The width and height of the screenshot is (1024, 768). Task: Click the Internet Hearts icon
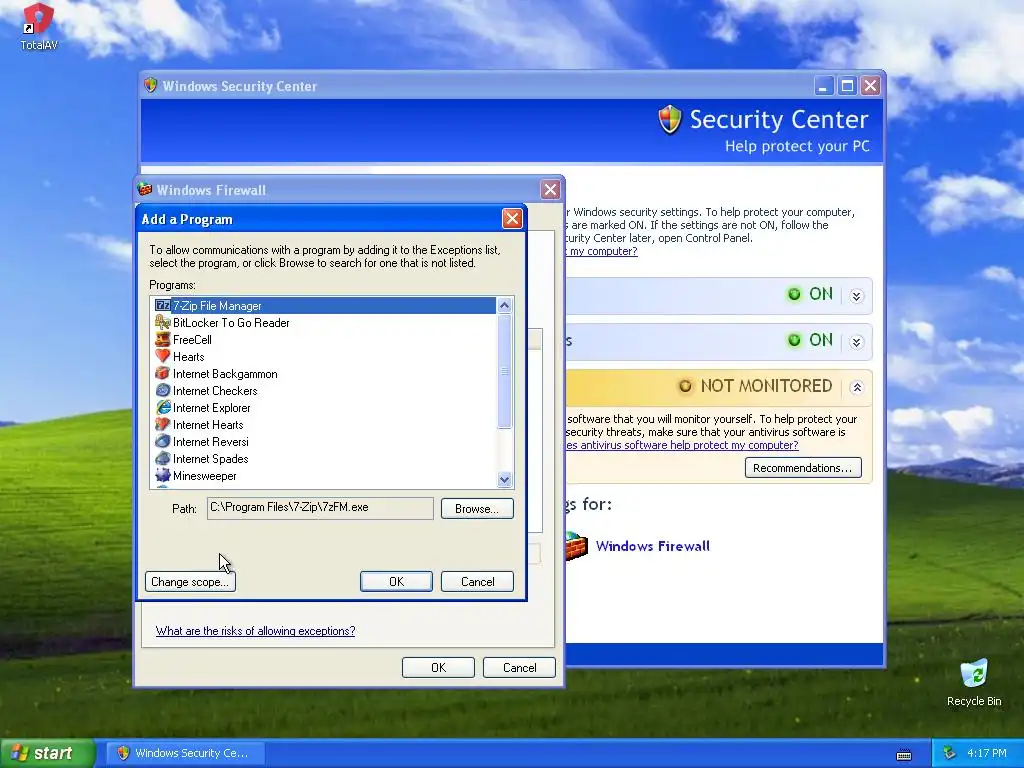point(163,424)
